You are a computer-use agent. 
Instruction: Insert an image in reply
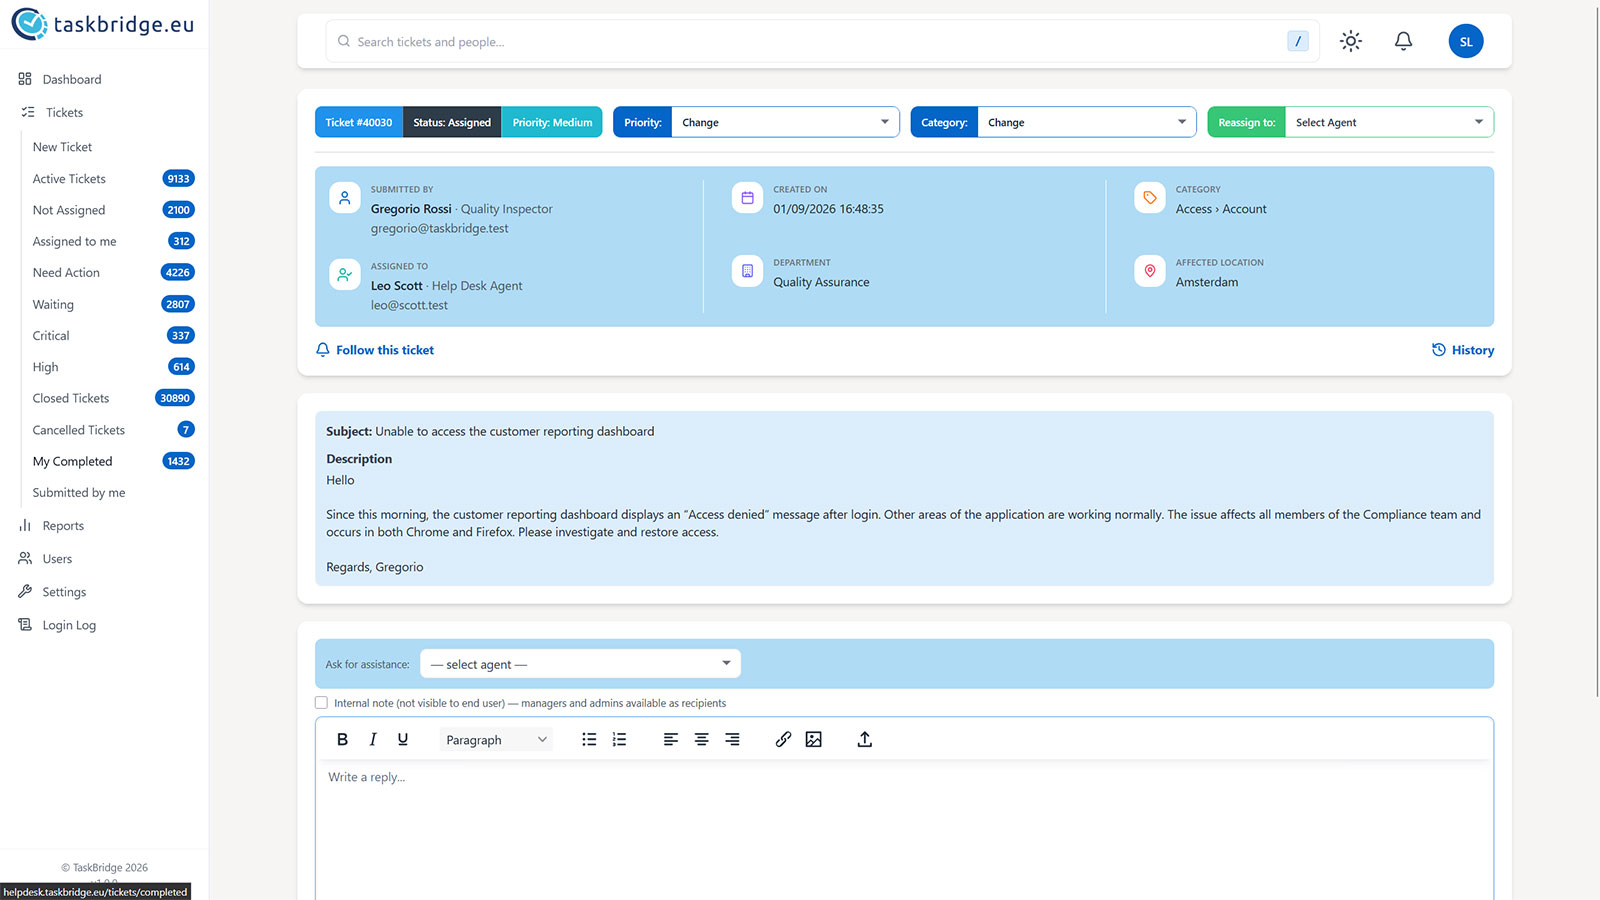[x=814, y=739]
